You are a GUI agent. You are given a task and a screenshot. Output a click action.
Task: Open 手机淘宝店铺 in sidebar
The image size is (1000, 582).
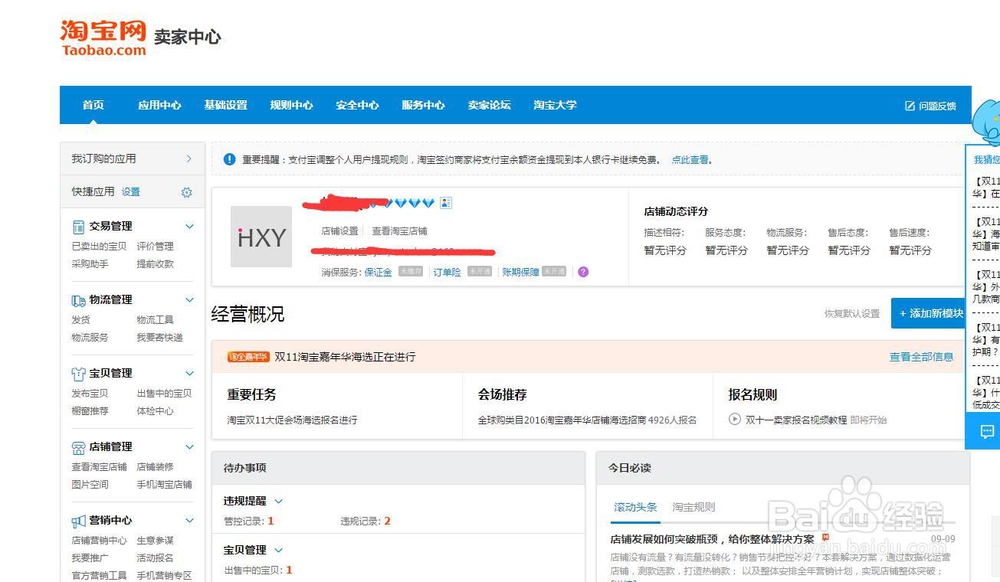point(165,484)
